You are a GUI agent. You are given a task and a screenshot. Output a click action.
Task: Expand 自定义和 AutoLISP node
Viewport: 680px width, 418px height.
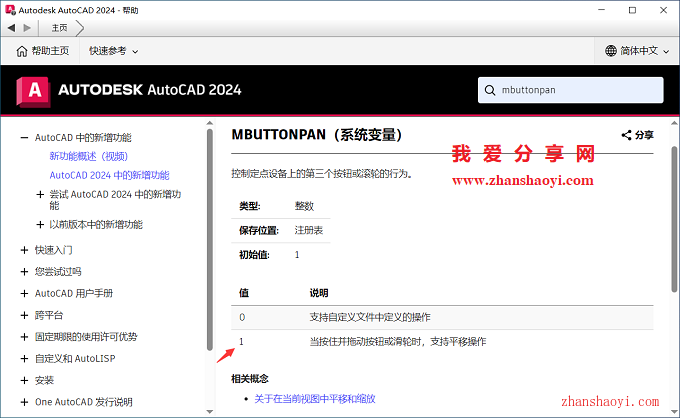pyautogui.click(x=24, y=359)
